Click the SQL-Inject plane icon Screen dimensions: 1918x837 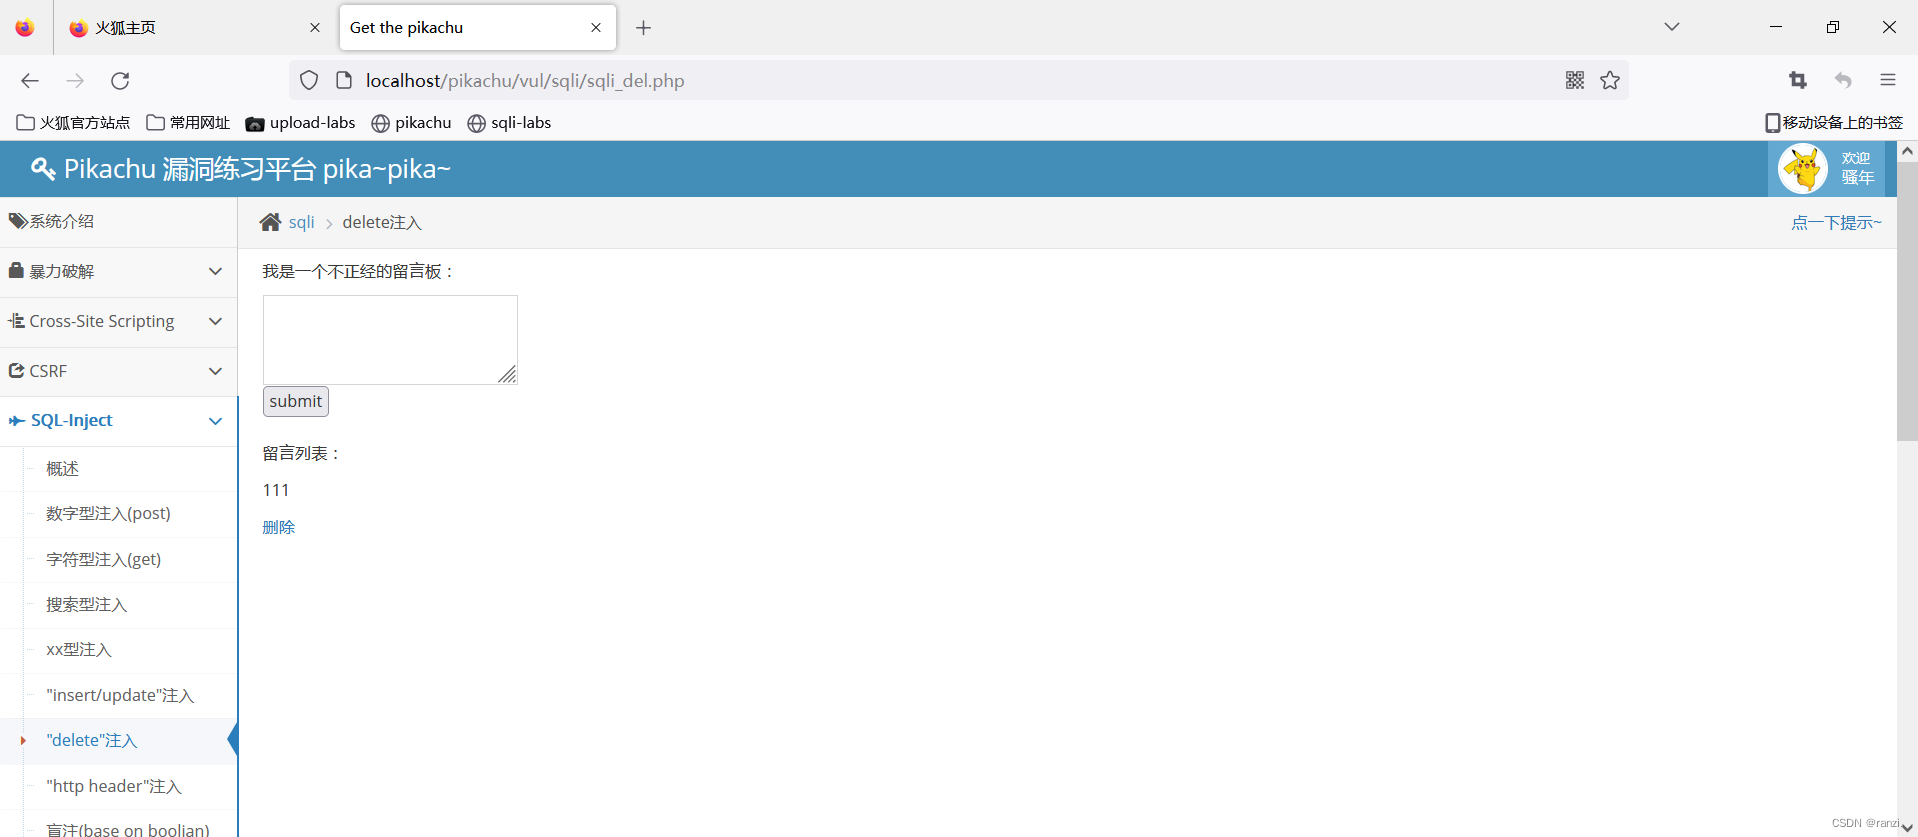[x=16, y=421]
